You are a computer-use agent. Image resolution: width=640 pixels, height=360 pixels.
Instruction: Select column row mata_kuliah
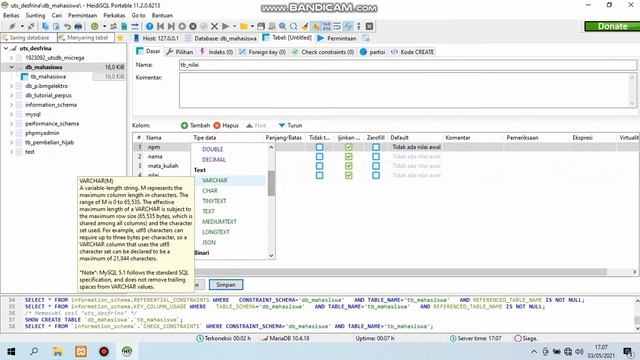click(x=163, y=166)
